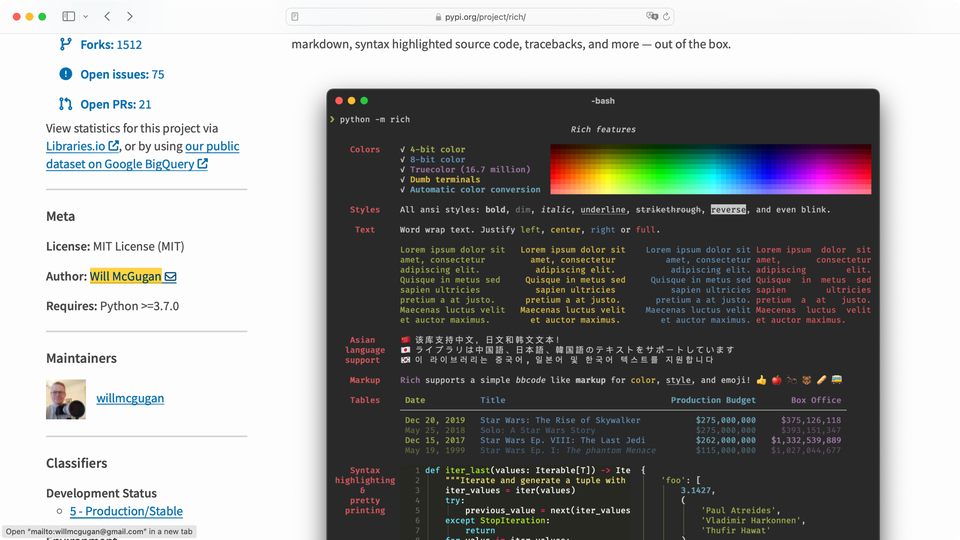Screen dimensions: 960x540
Task: Click the willmcgugan maintainer avatar
Action: pyautogui.click(x=66, y=399)
